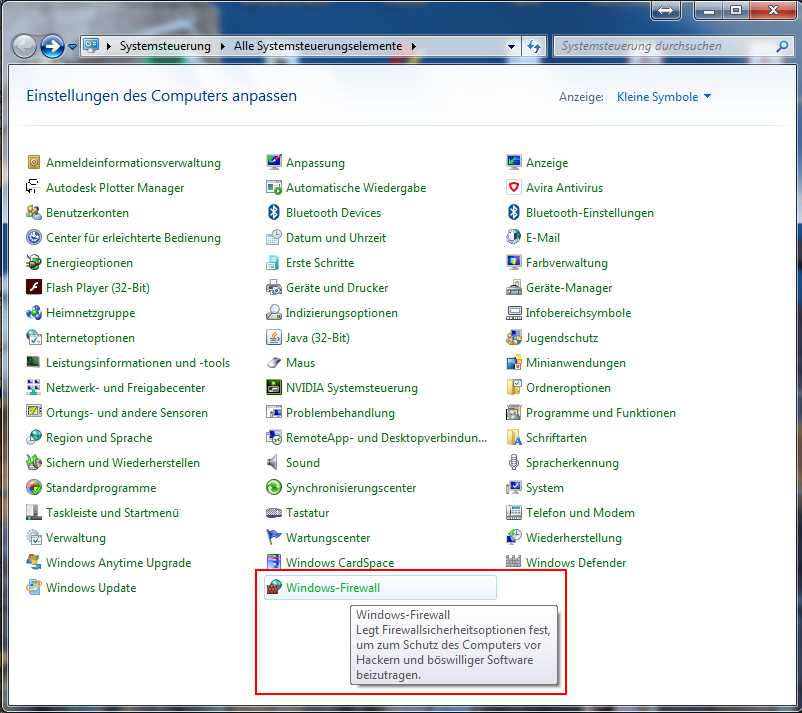
Task: Click the Spracherkennung microphone icon
Action: click(514, 462)
